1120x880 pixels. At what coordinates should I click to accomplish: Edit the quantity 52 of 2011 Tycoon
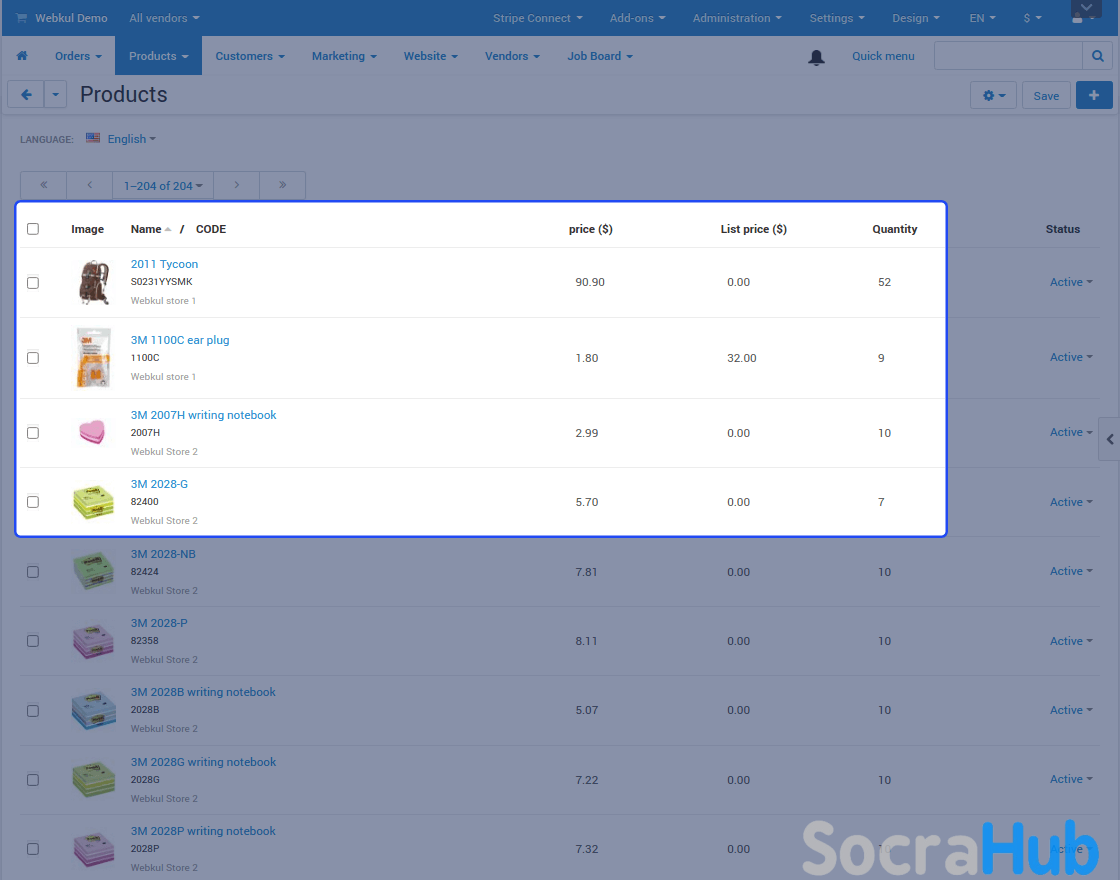[884, 282]
